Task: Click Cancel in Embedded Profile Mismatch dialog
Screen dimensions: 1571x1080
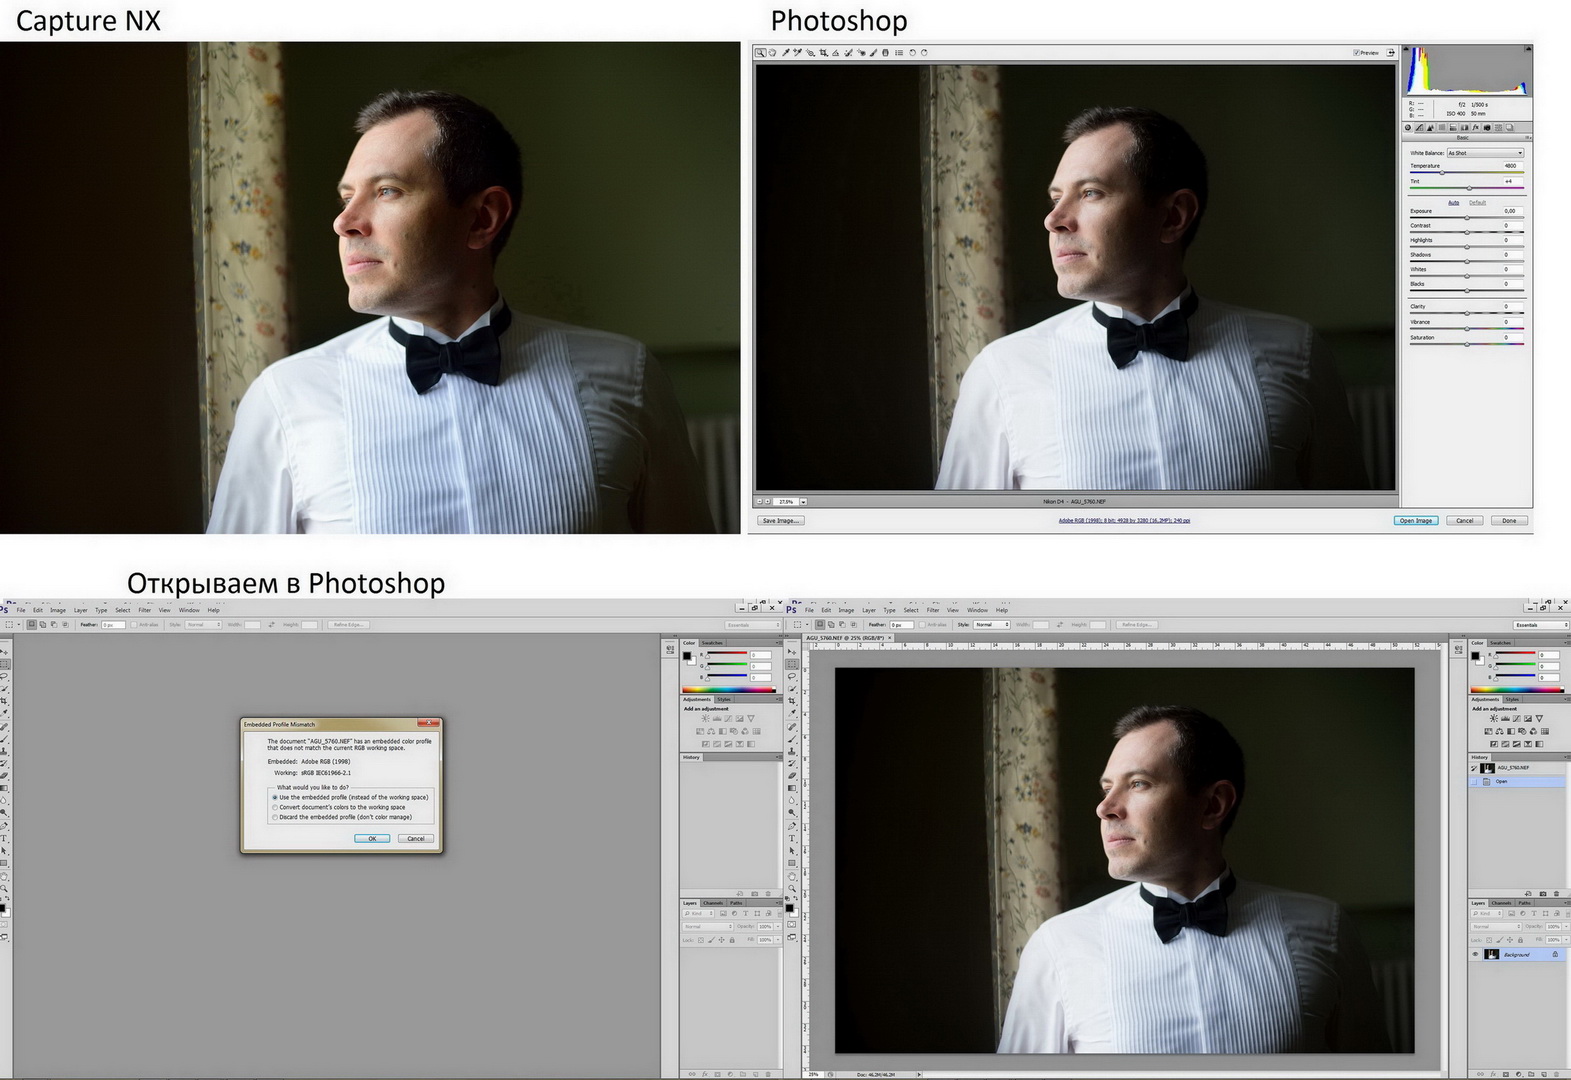Action: click(416, 838)
